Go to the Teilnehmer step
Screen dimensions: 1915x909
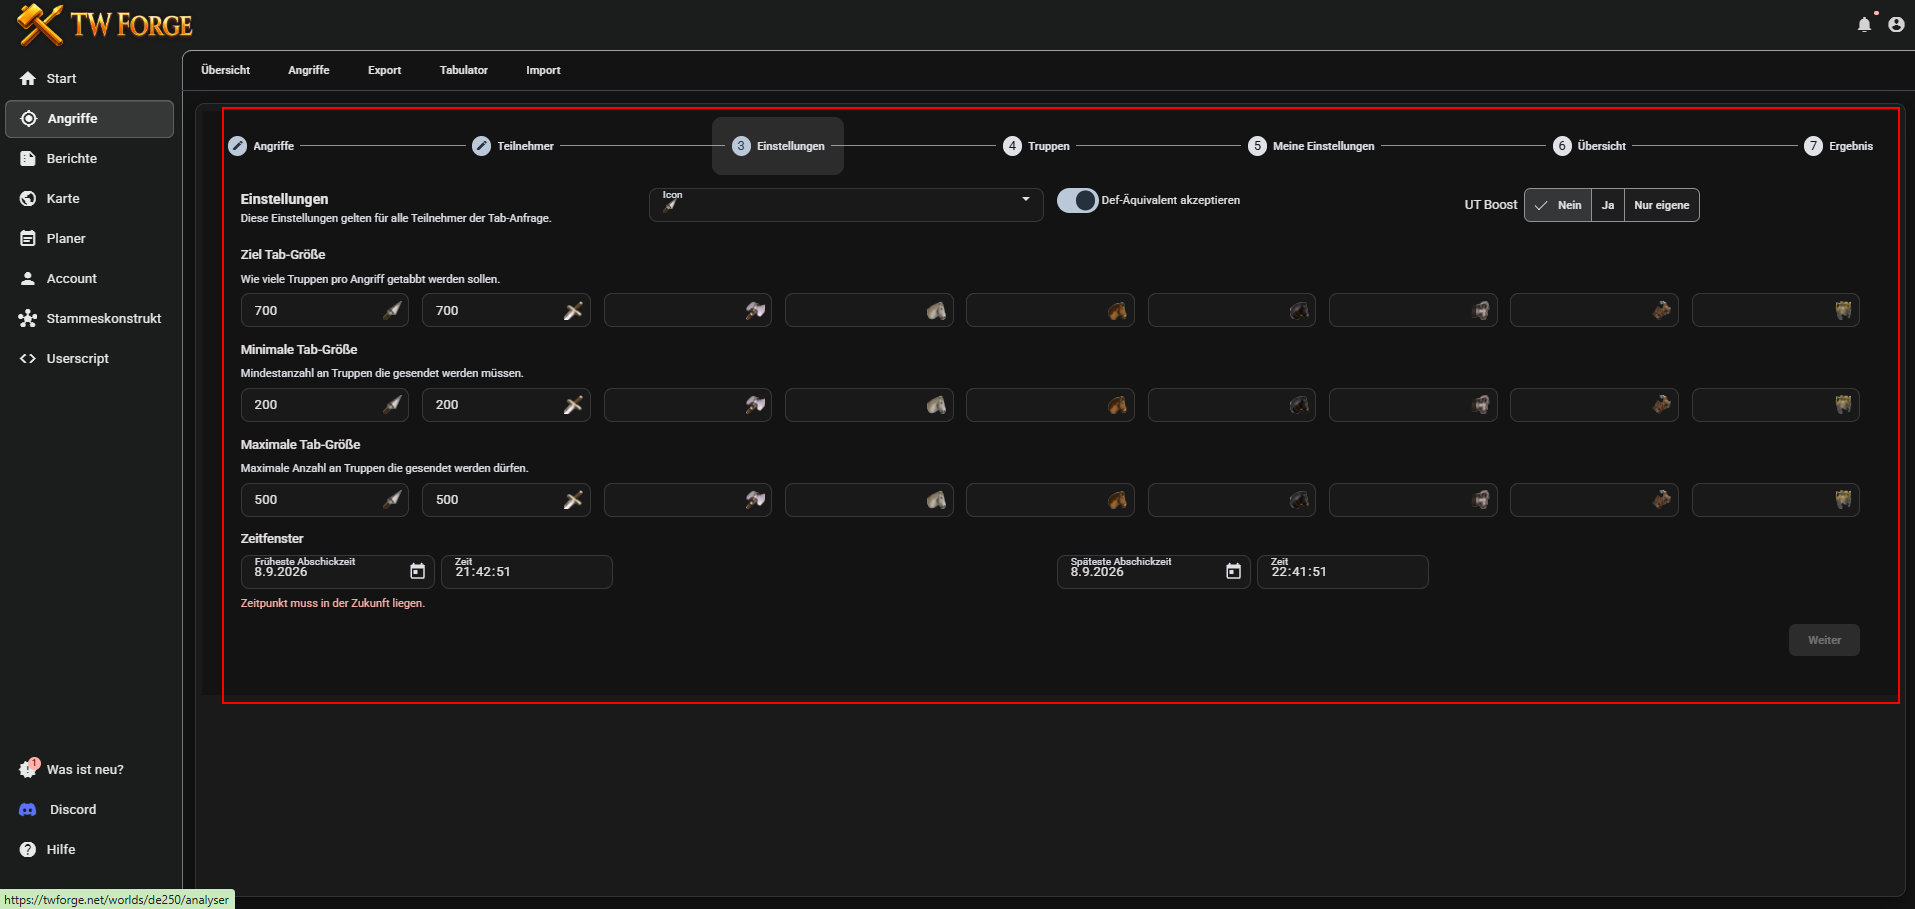click(513, 146)
